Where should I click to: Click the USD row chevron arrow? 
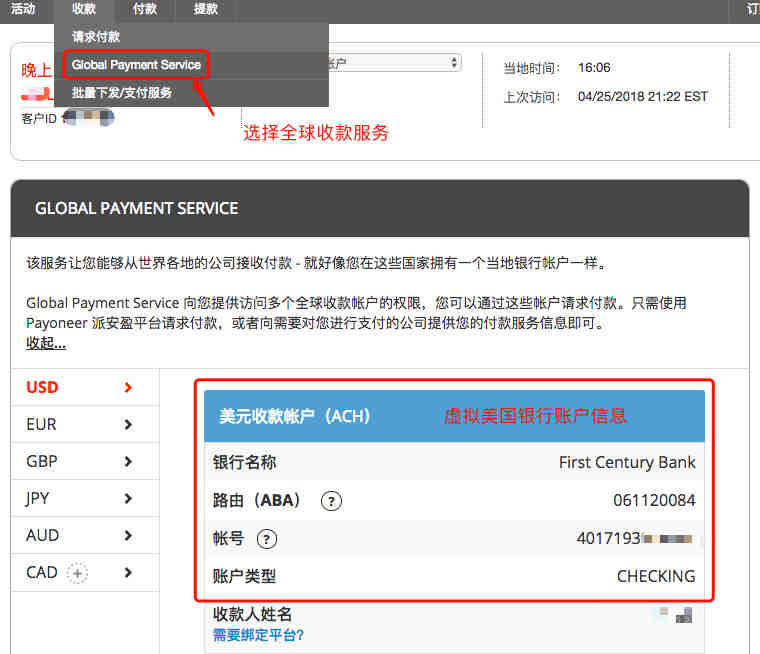click(128, 387)
